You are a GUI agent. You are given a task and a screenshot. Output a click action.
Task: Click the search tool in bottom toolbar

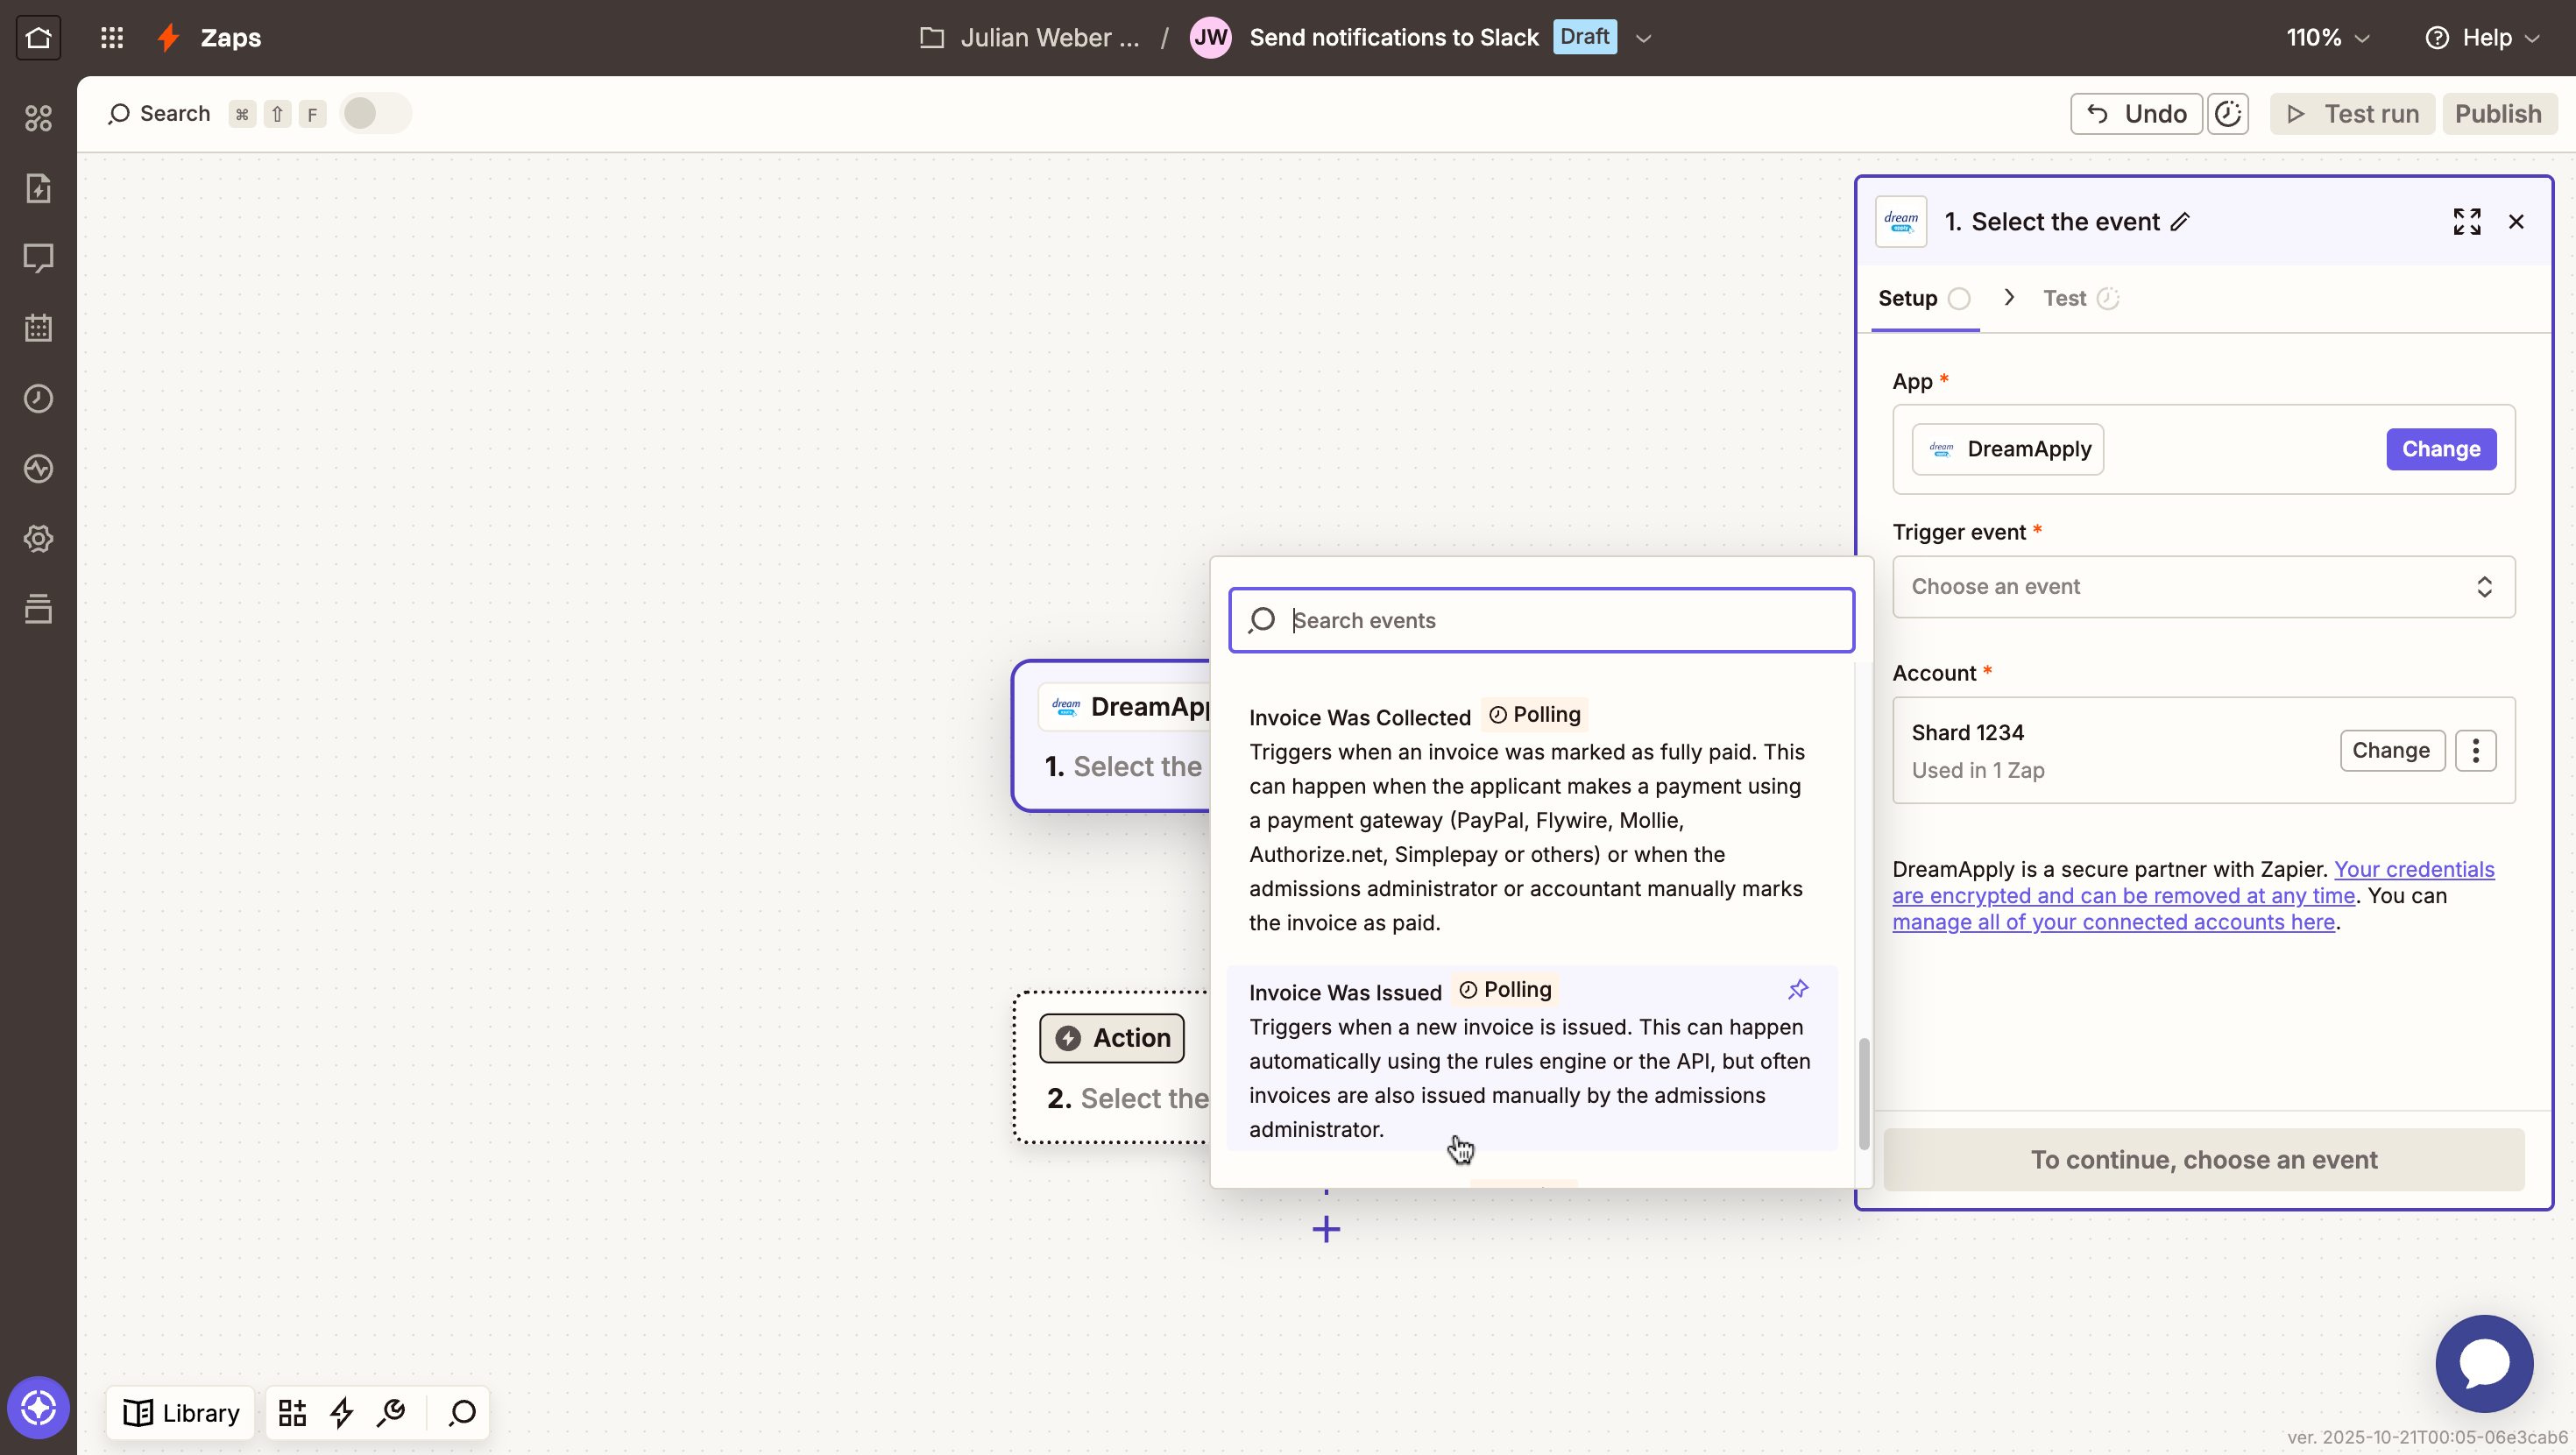click(x=462, y=1412)
